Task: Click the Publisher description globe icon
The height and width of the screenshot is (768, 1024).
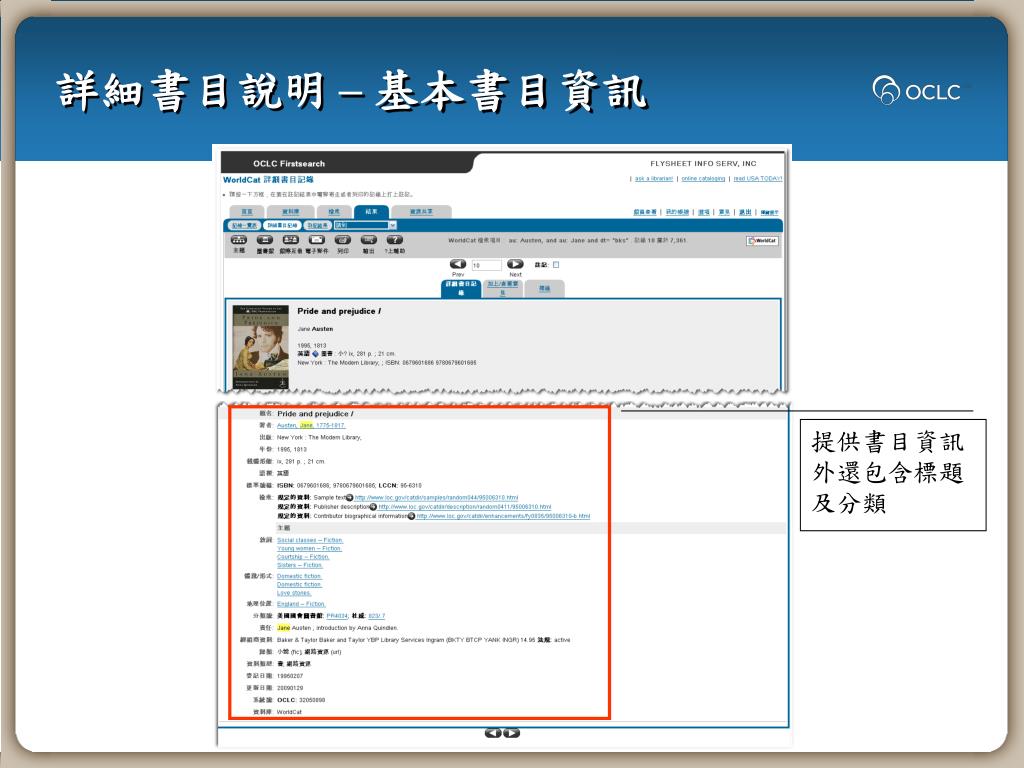Action: click(373, 507)
